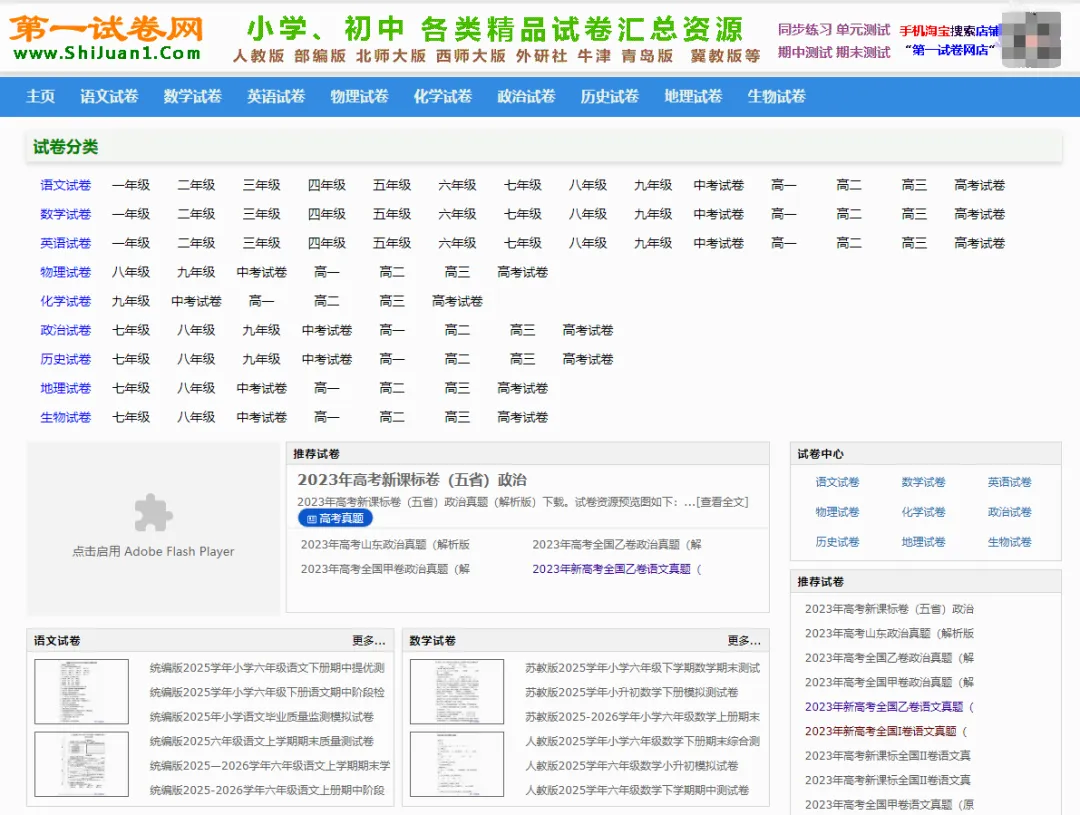The height and width of the screenshot is (815, 1080).
Task: Click 物理试卷 category link in 试卷分类
Action: [x=65, y=272]
